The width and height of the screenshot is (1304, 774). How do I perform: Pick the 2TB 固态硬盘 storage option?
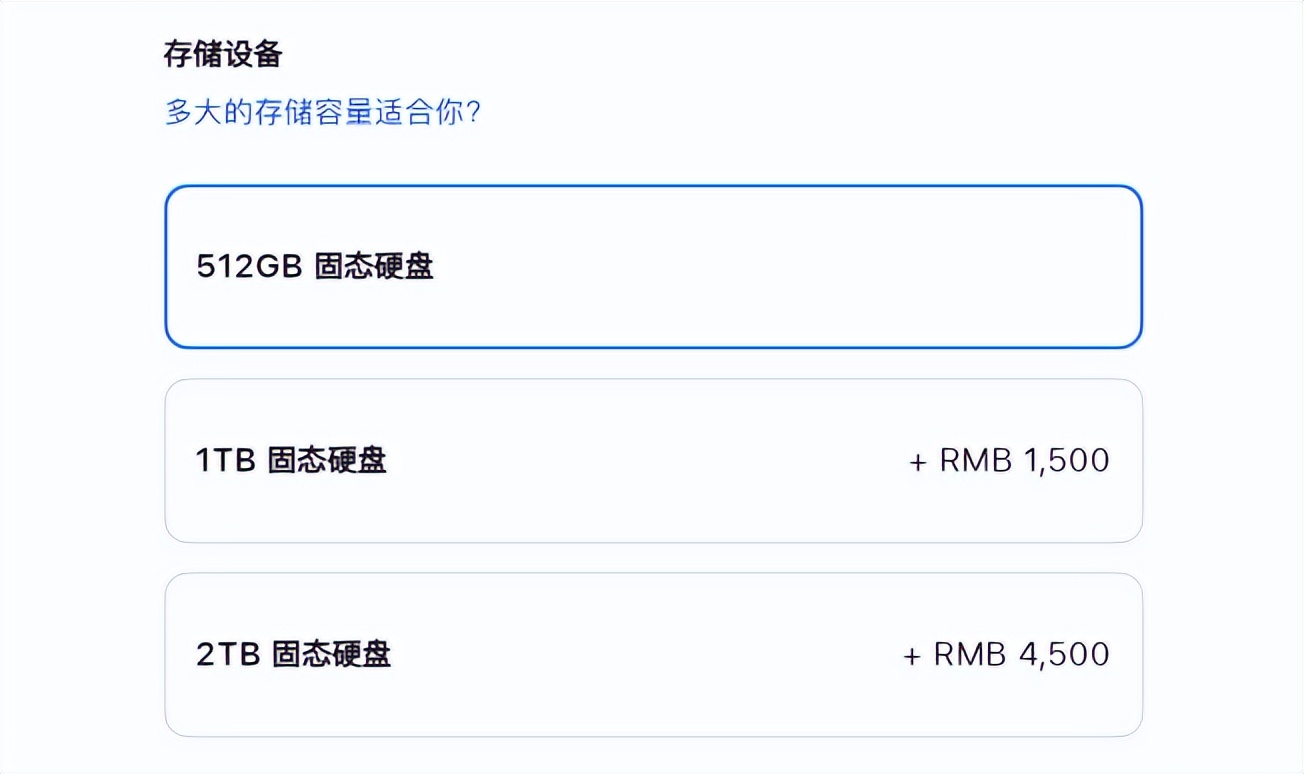click(x=653, y=655)
